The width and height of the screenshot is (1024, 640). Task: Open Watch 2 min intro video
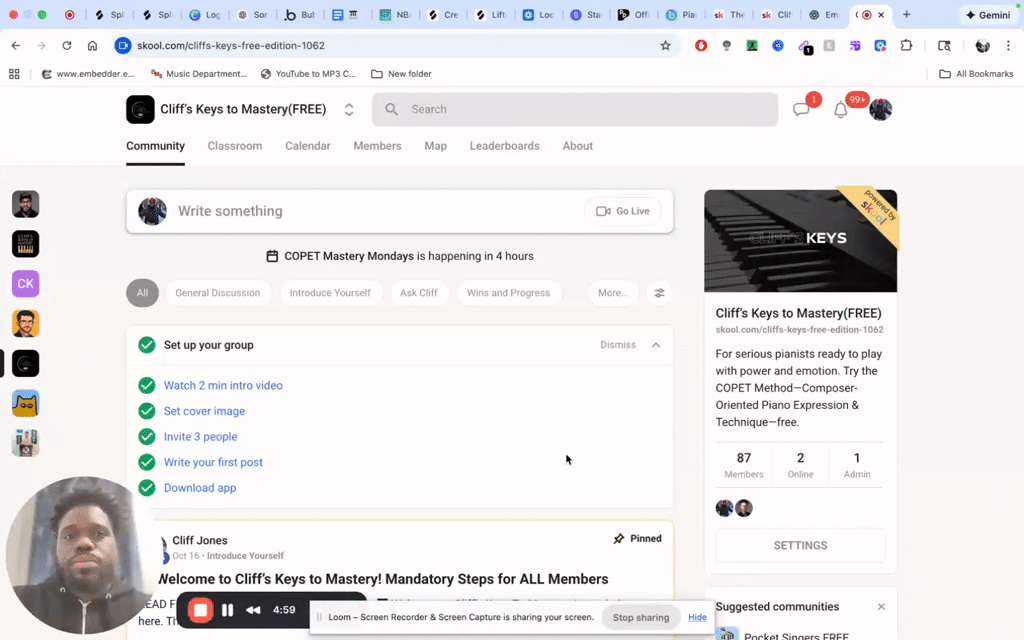tap(223, 385)
